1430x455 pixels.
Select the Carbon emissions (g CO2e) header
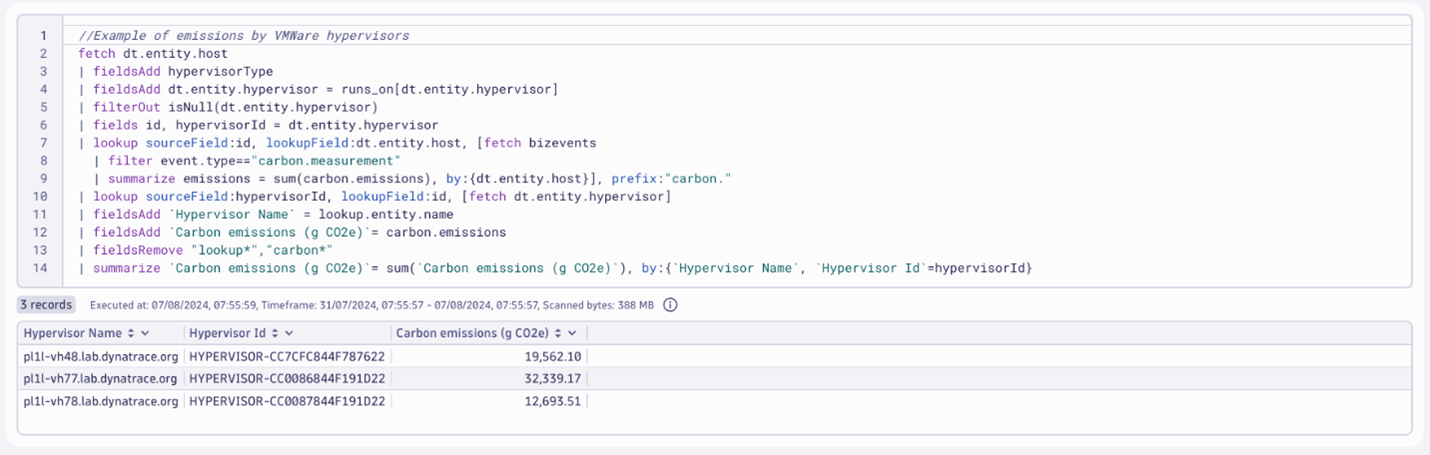(473, 333)
